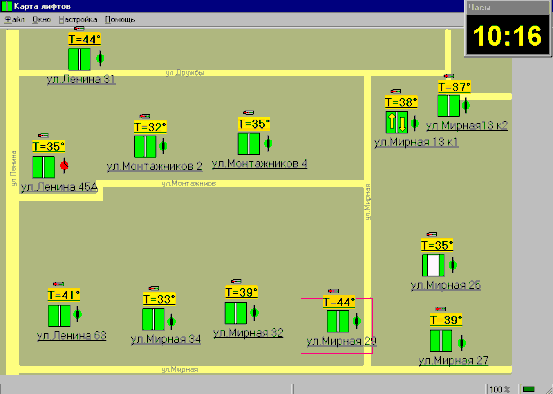Open the Файл menu
This screenshot has width=553, height=394.
(x=14, y=20)
